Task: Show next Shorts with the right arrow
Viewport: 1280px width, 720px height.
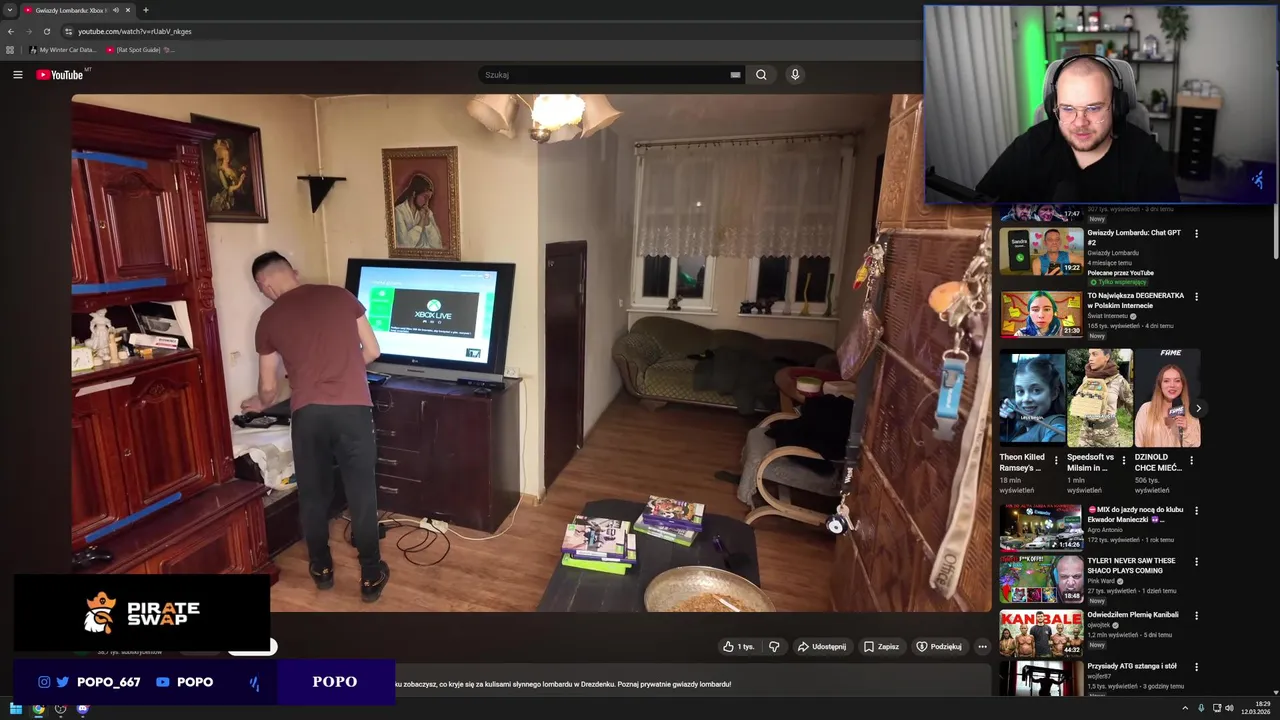Action: point(1198,408)
